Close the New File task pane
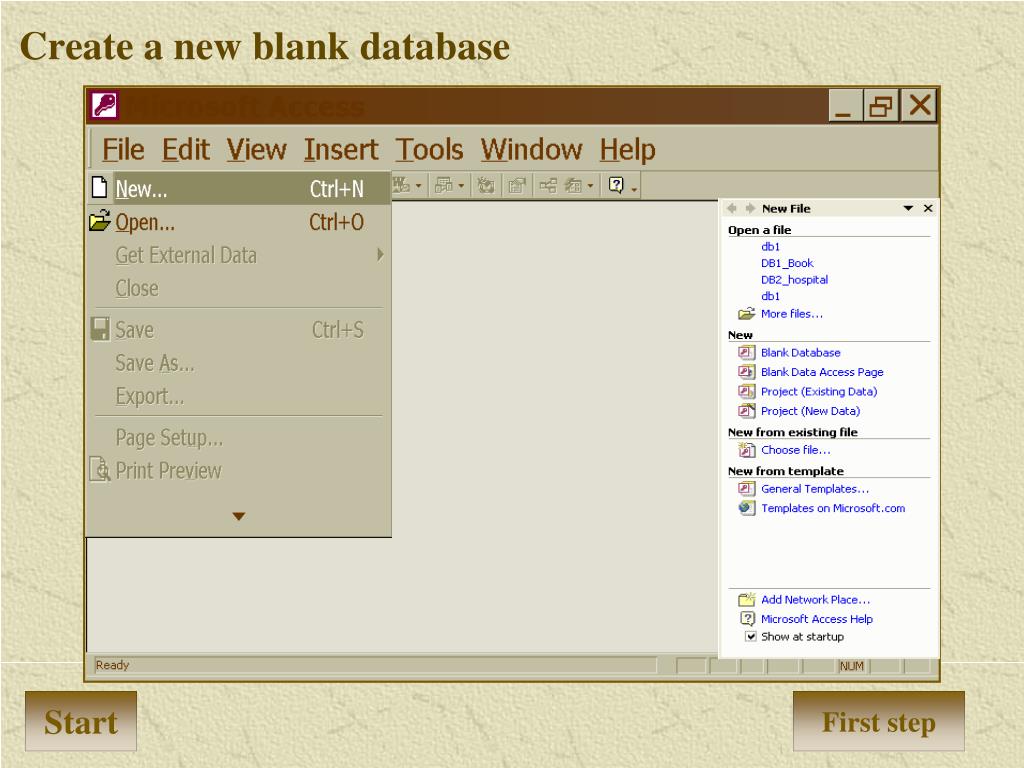Image resolution: width=1024 pixels, height=768 pixels. tap(928, 208)
